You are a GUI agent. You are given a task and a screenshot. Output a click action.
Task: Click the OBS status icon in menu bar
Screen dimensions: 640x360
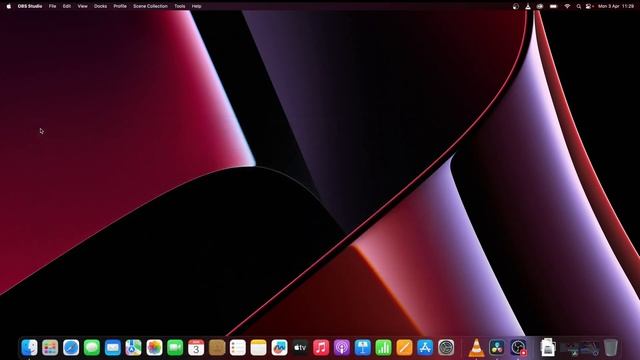[x=516, y=6]
